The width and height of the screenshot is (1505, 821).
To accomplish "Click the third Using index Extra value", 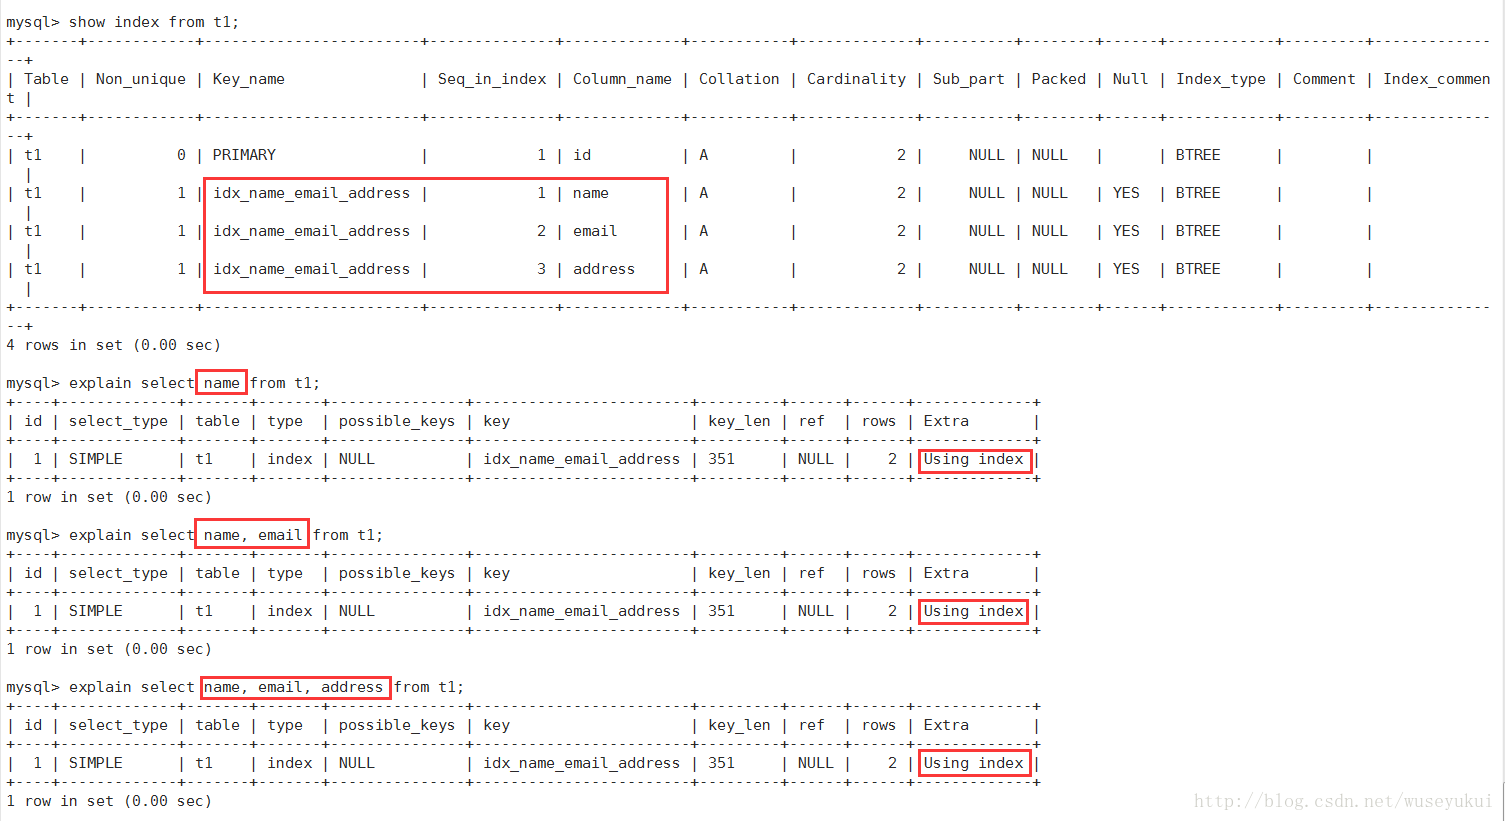I will point(974,763).
